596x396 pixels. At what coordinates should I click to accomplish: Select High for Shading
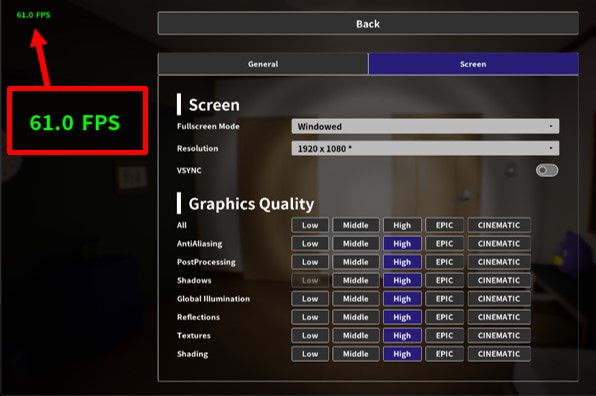[x=402, y=354]
